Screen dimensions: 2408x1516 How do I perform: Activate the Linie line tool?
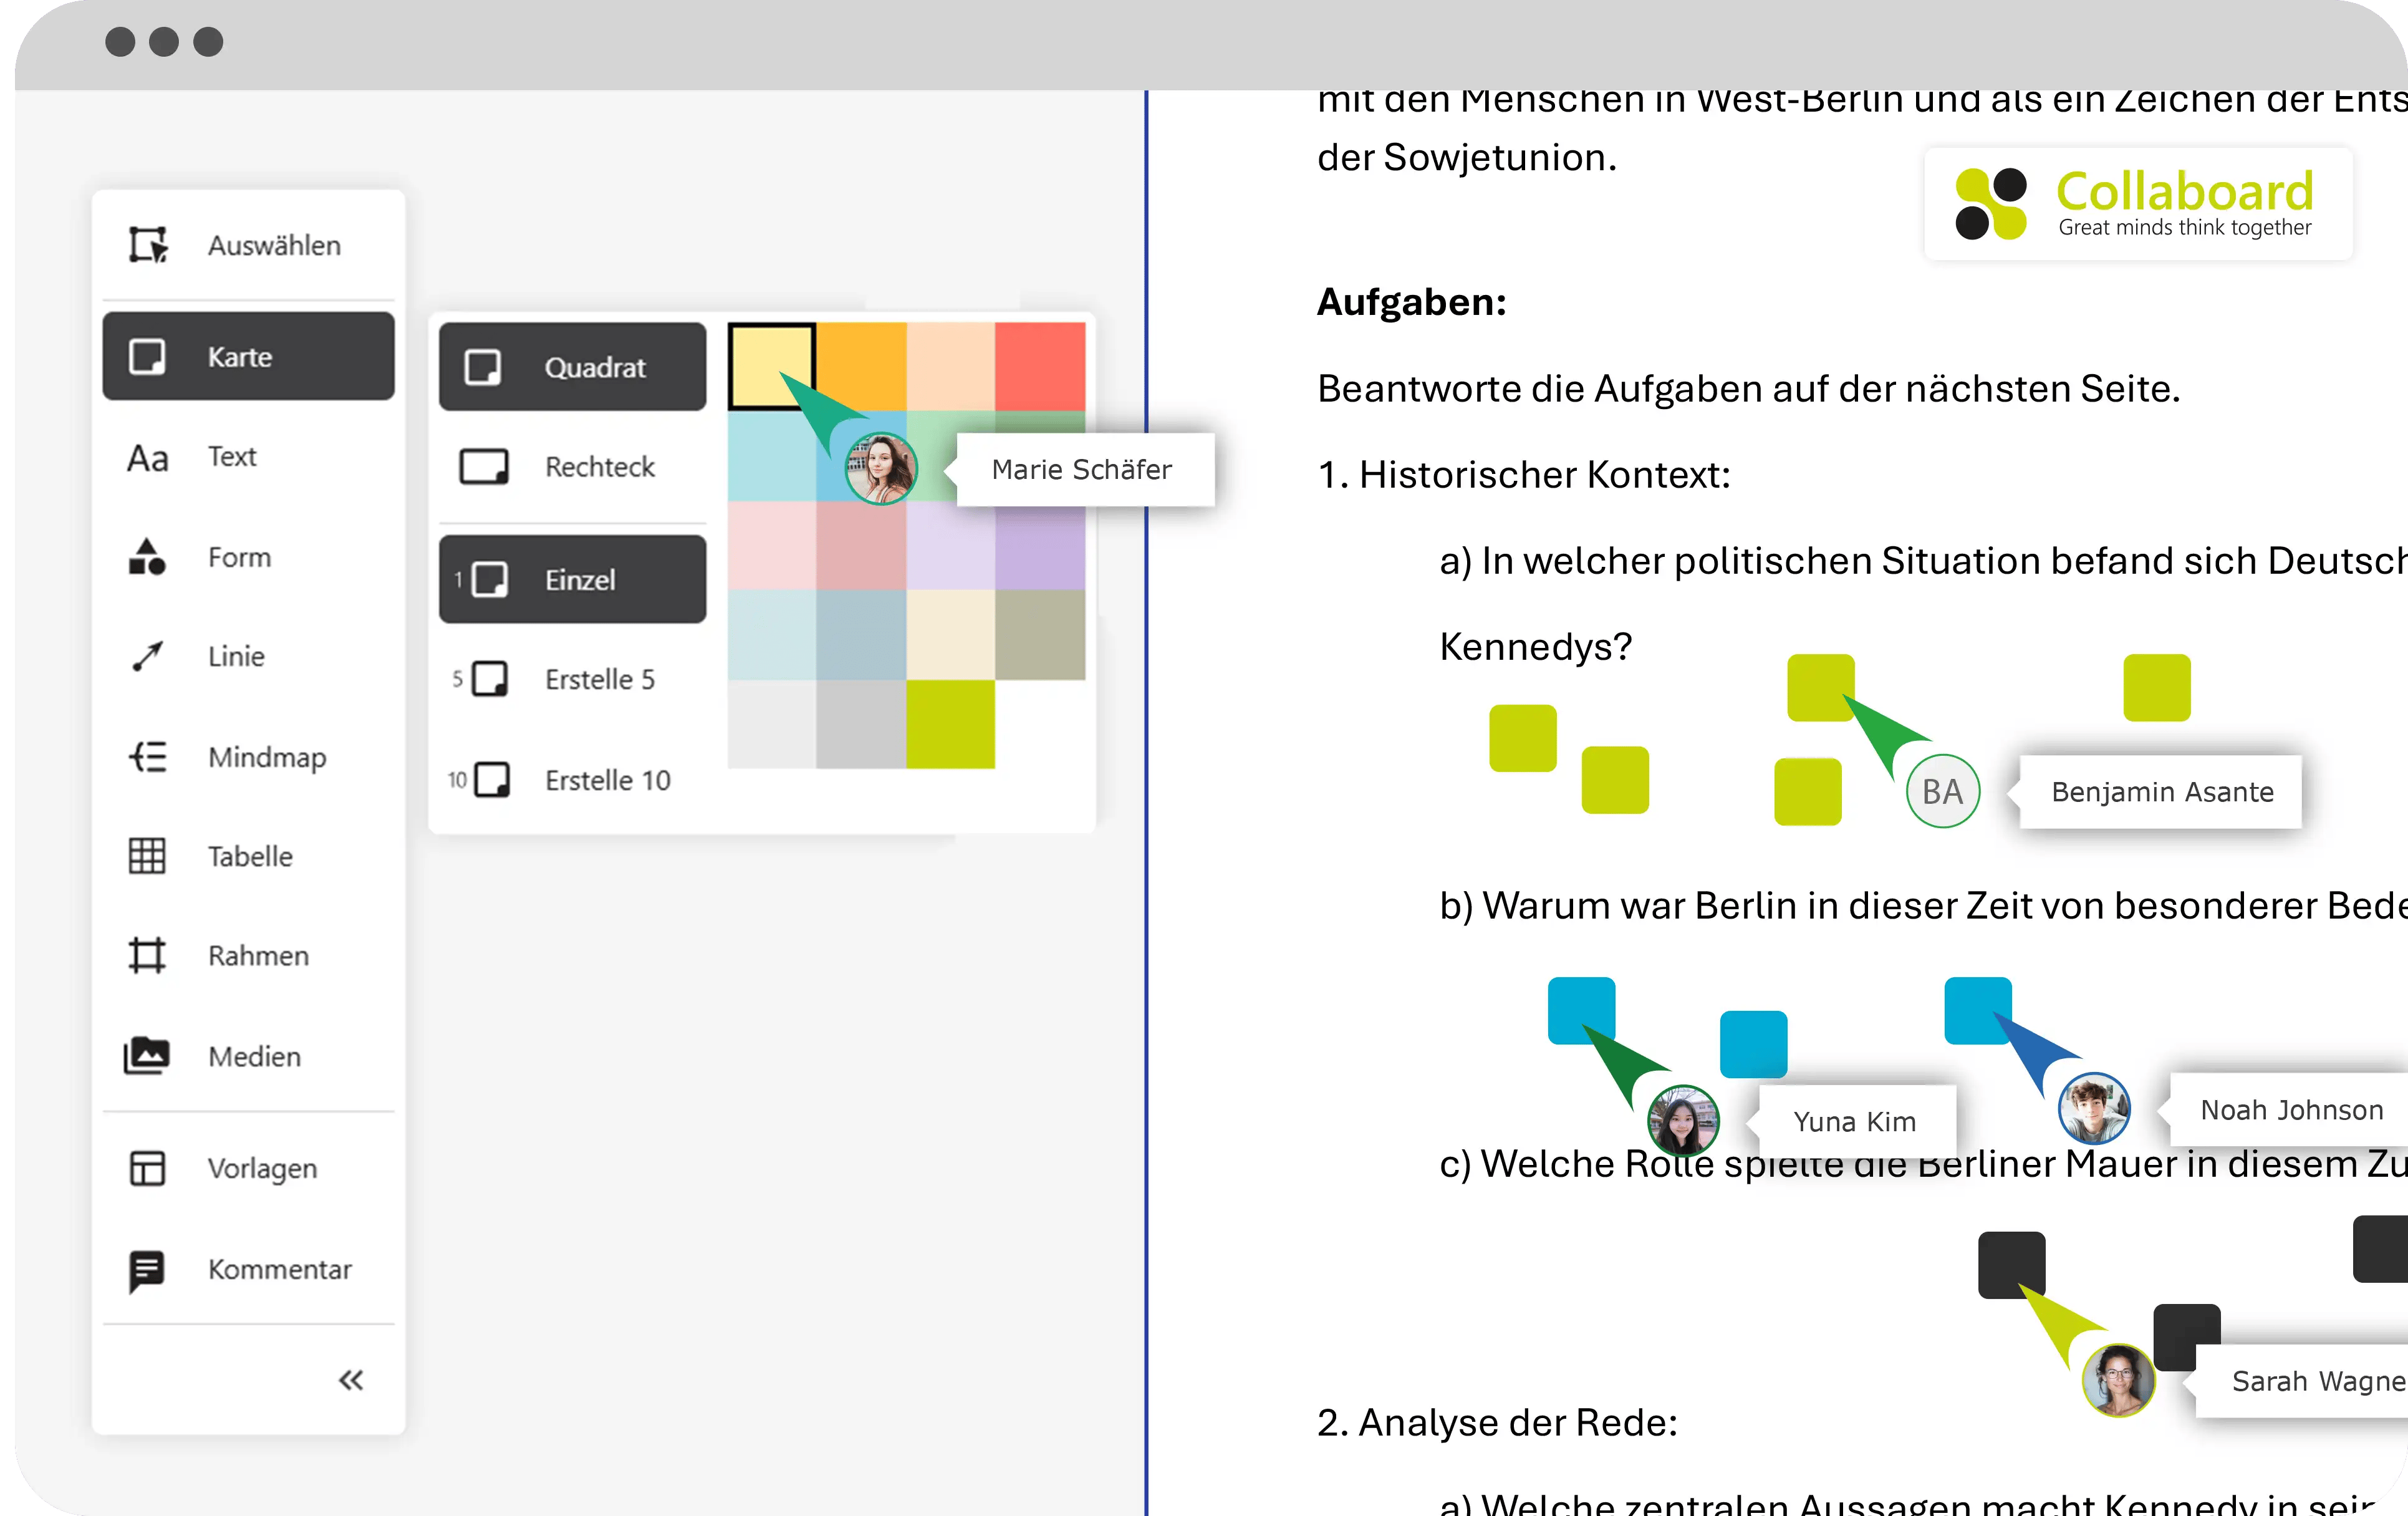point(248,656)
